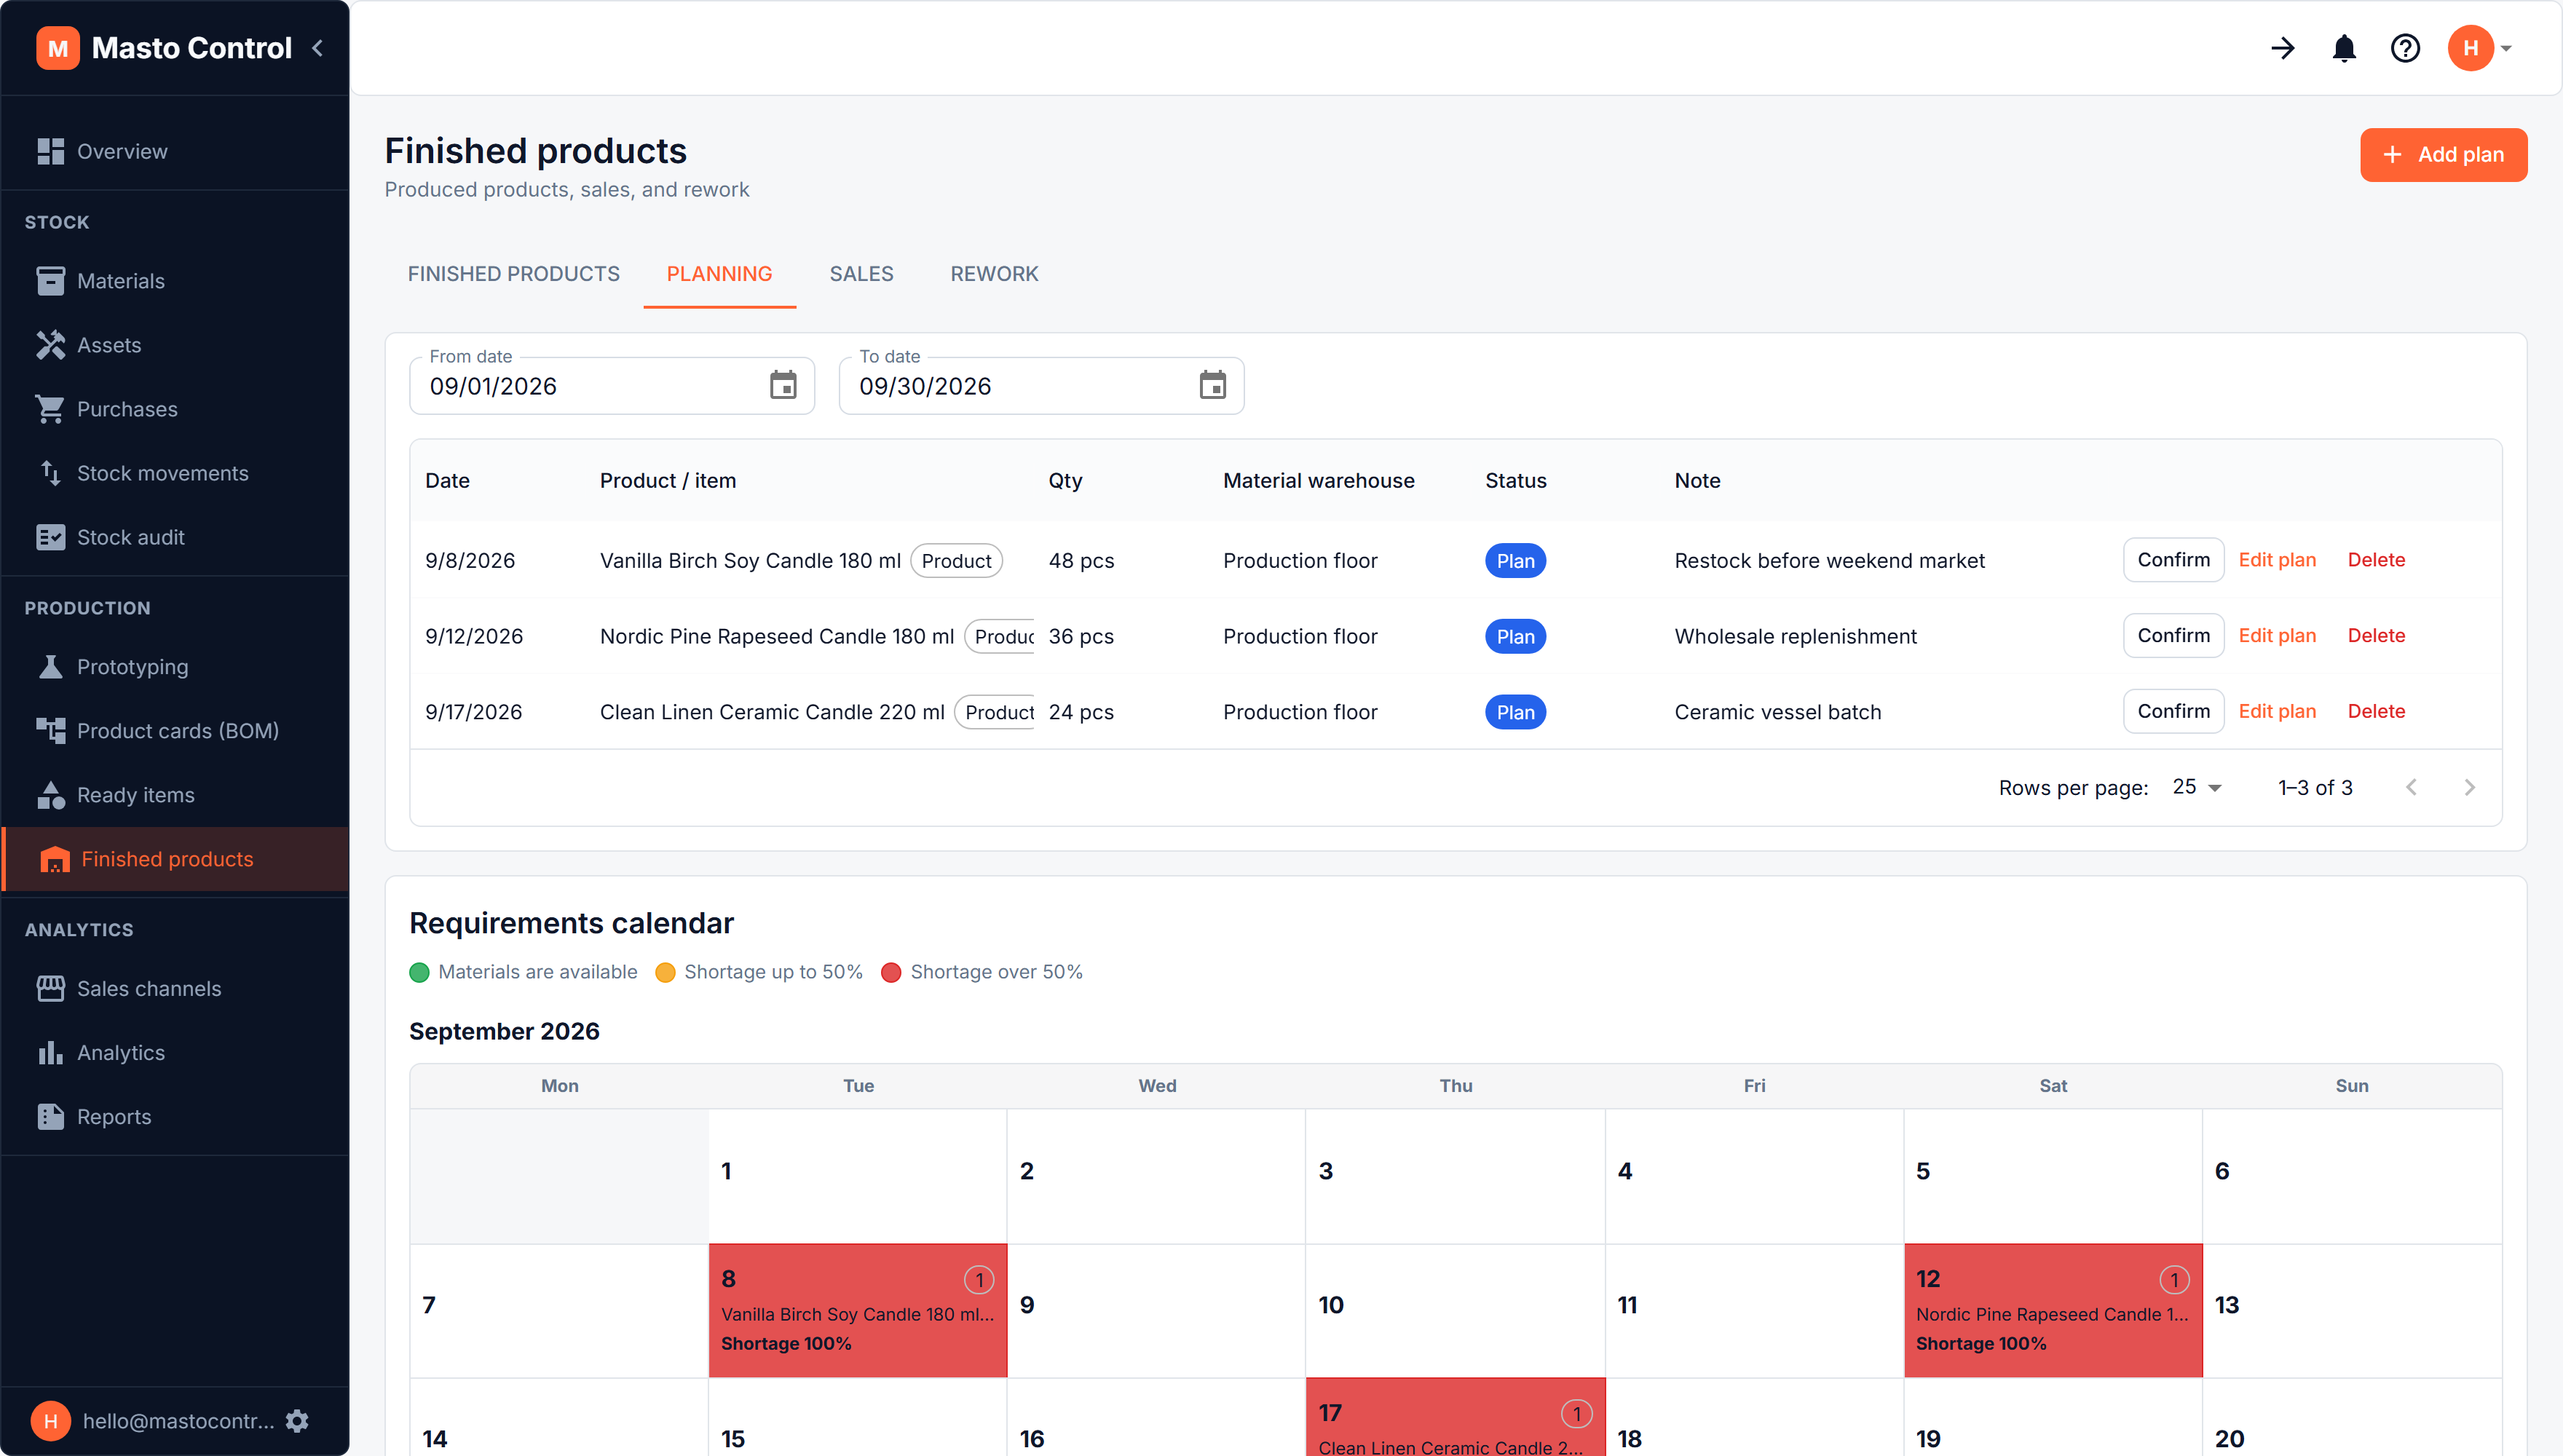This screenshot has width=2563, height=1456.
Task: Open notifications bell
Action: click(x=2344, y=48)
